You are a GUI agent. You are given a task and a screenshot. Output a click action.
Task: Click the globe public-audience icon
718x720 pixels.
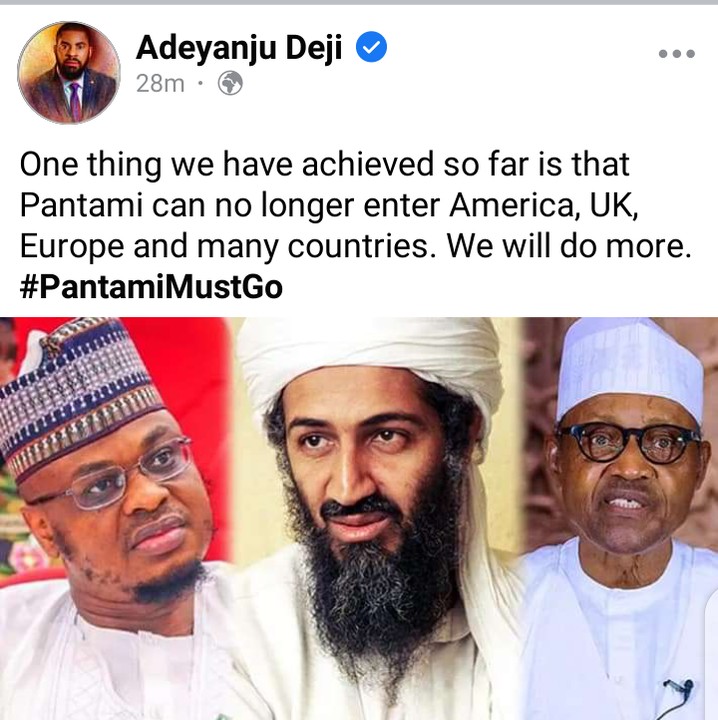230,83
